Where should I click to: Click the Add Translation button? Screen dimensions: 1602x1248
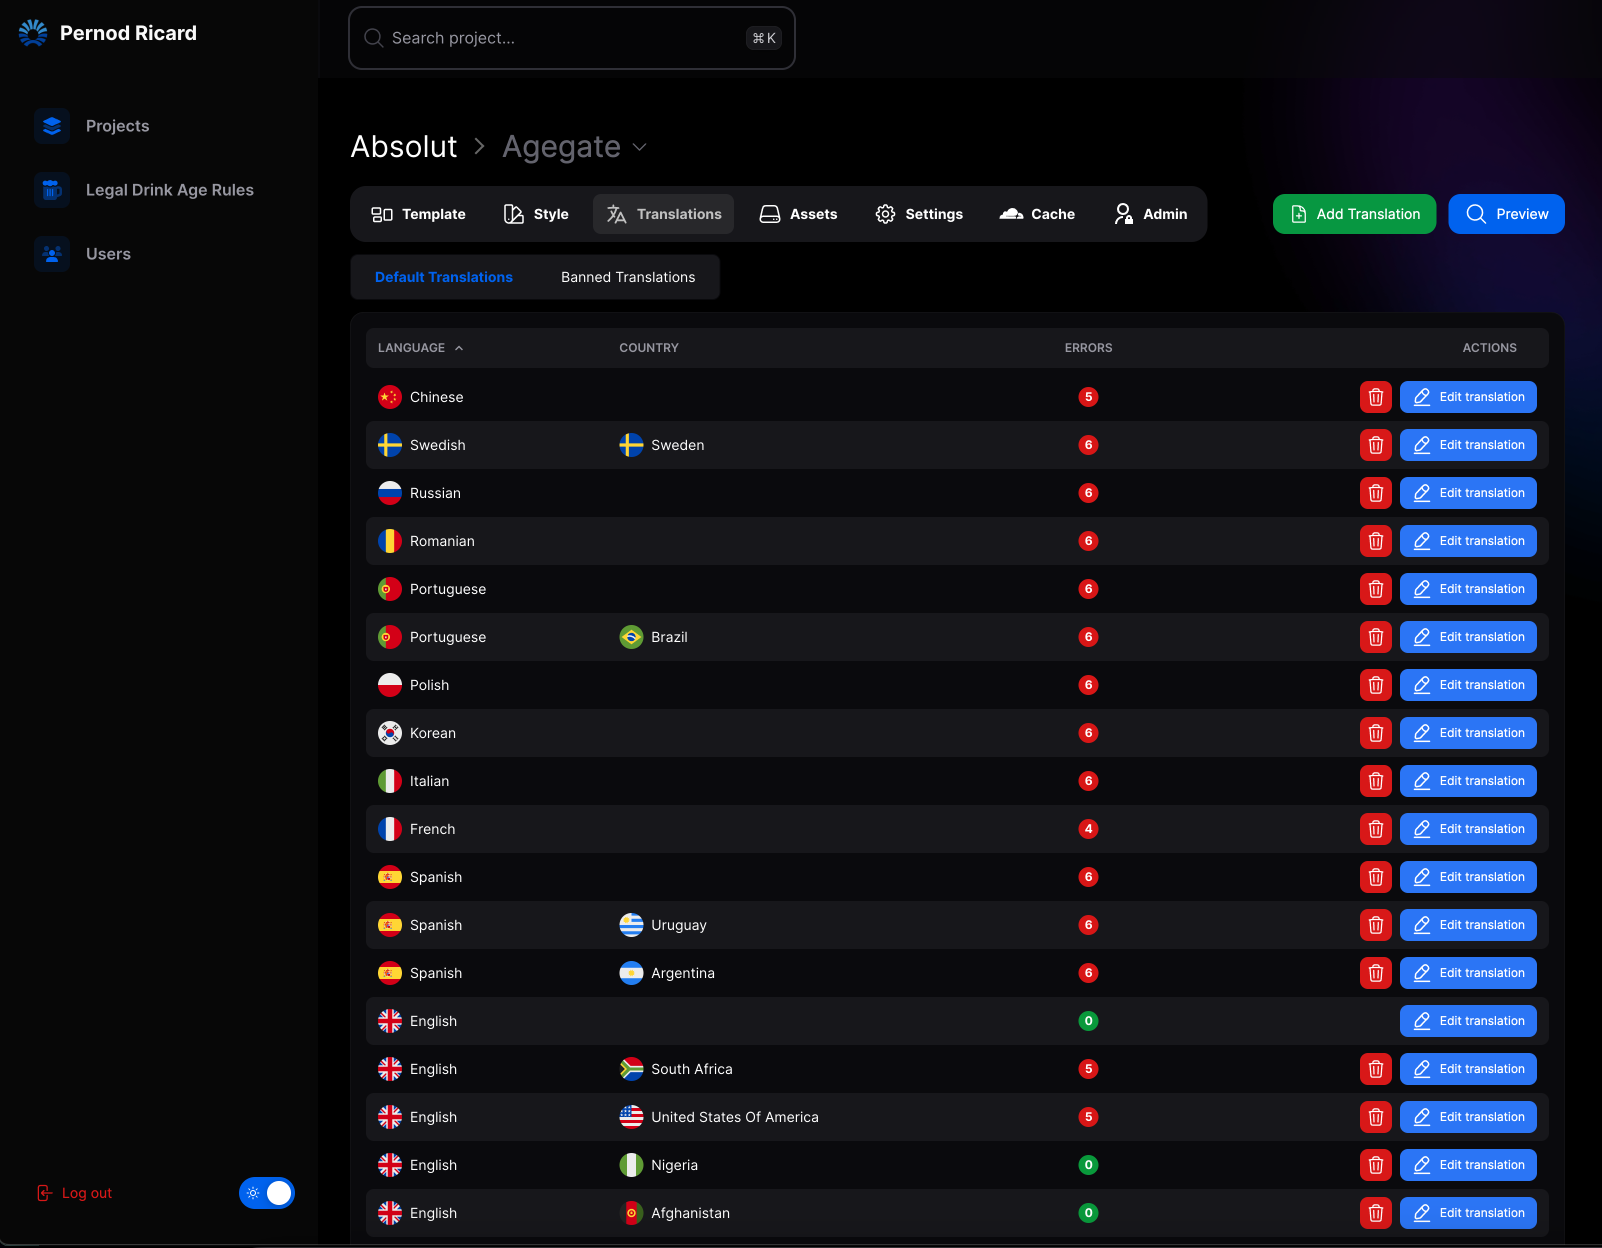1354,214
